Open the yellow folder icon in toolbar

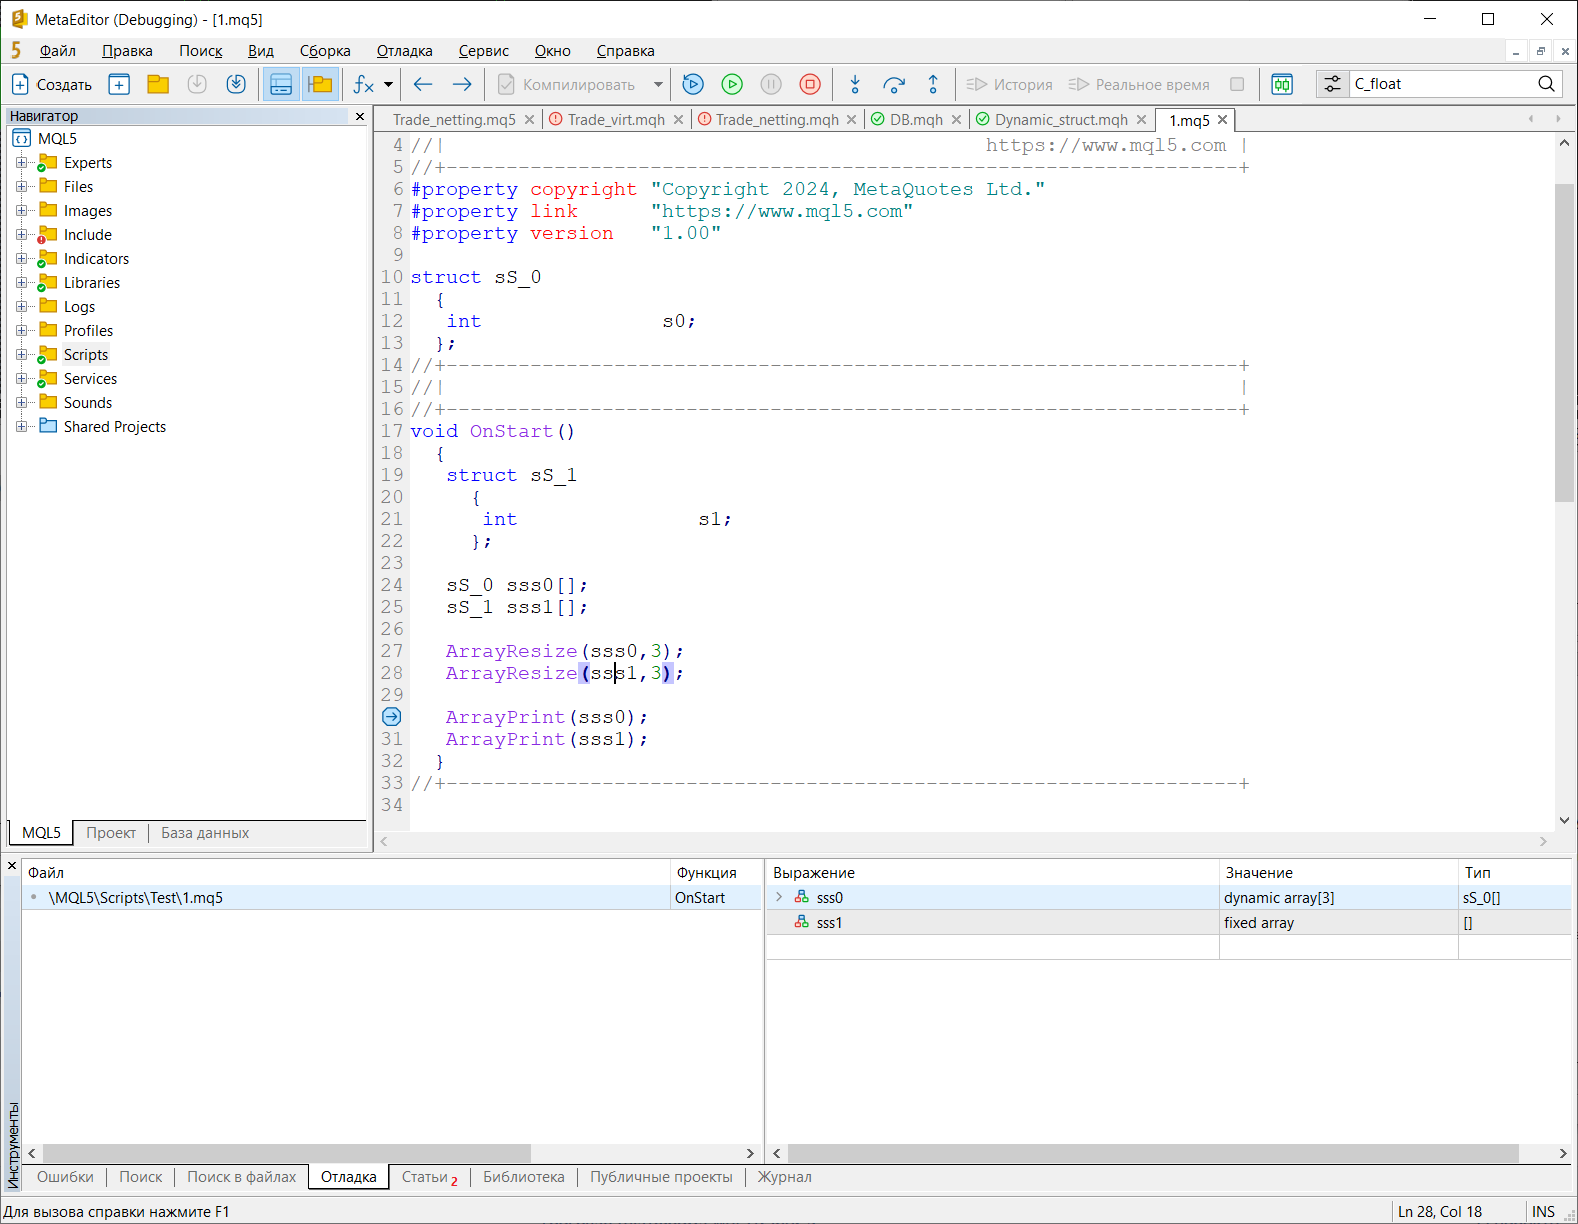click(x=158, y=85)
